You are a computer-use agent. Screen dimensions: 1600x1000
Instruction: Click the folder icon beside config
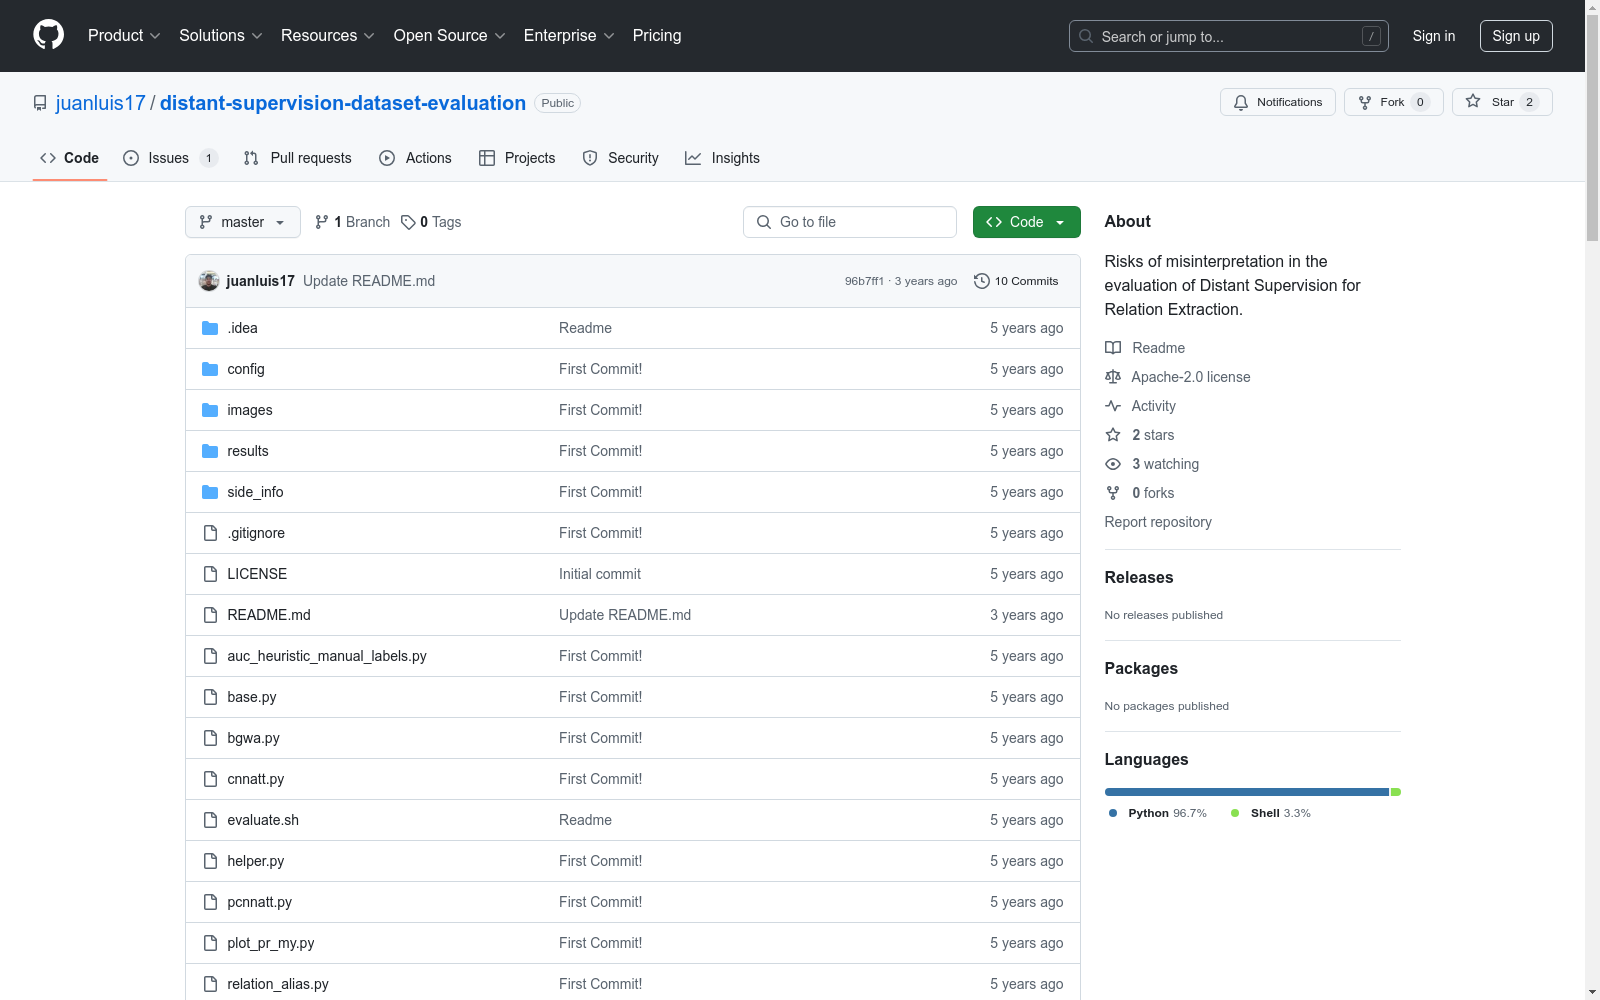[210, 369]
